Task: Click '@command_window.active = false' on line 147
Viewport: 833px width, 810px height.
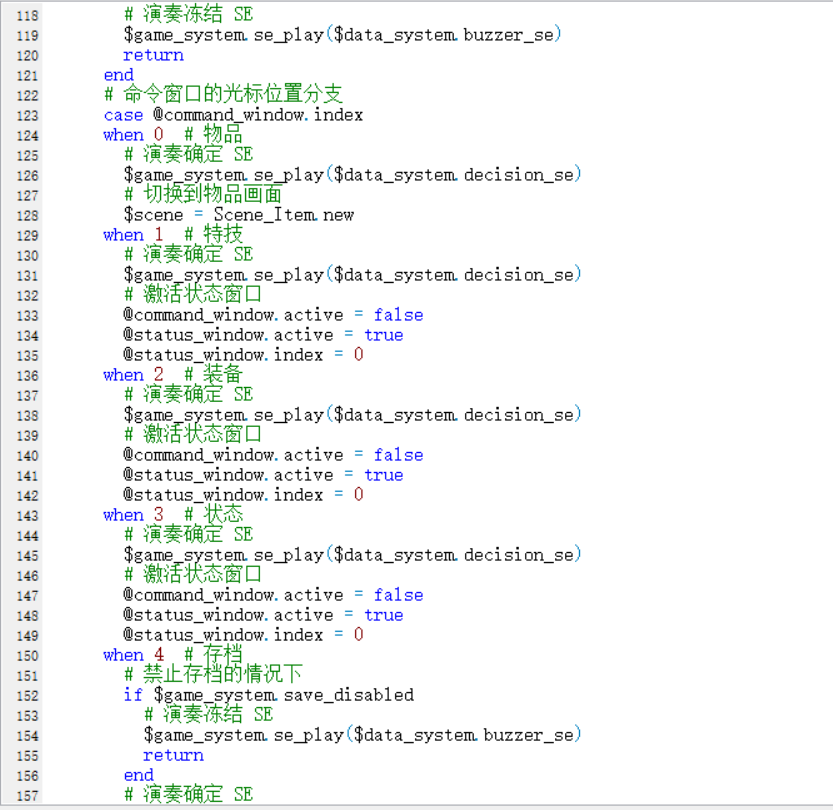Action: pyautogui.click(x=274, y=595)
